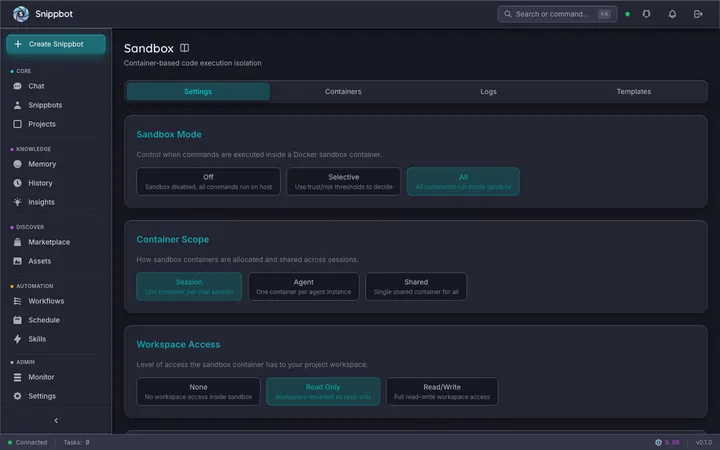The height and width of the screenshot is (450, 720).
Task: Switch to the Templates tab
Action: [x=634, y=91]
